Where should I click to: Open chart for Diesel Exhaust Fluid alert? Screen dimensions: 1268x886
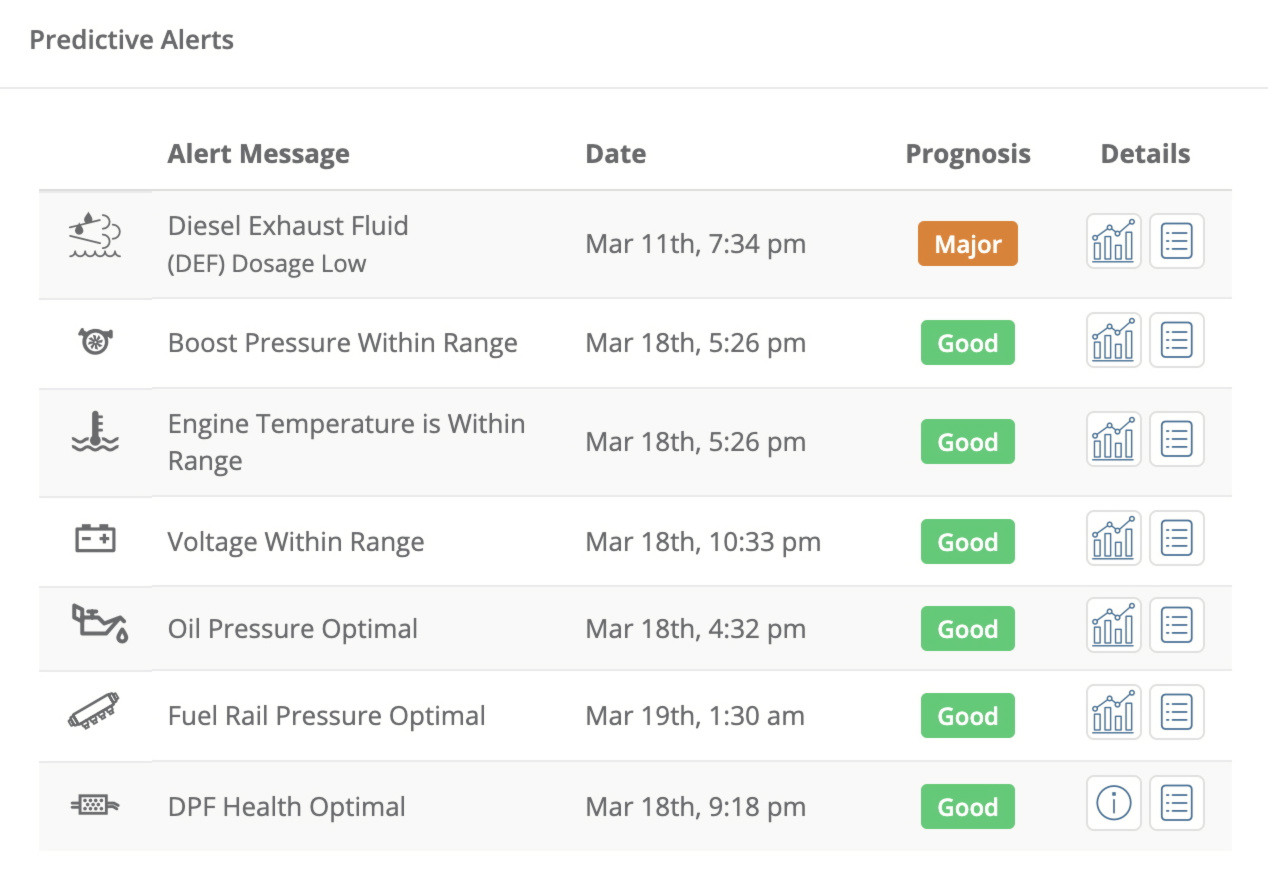tap(1114, 241)
